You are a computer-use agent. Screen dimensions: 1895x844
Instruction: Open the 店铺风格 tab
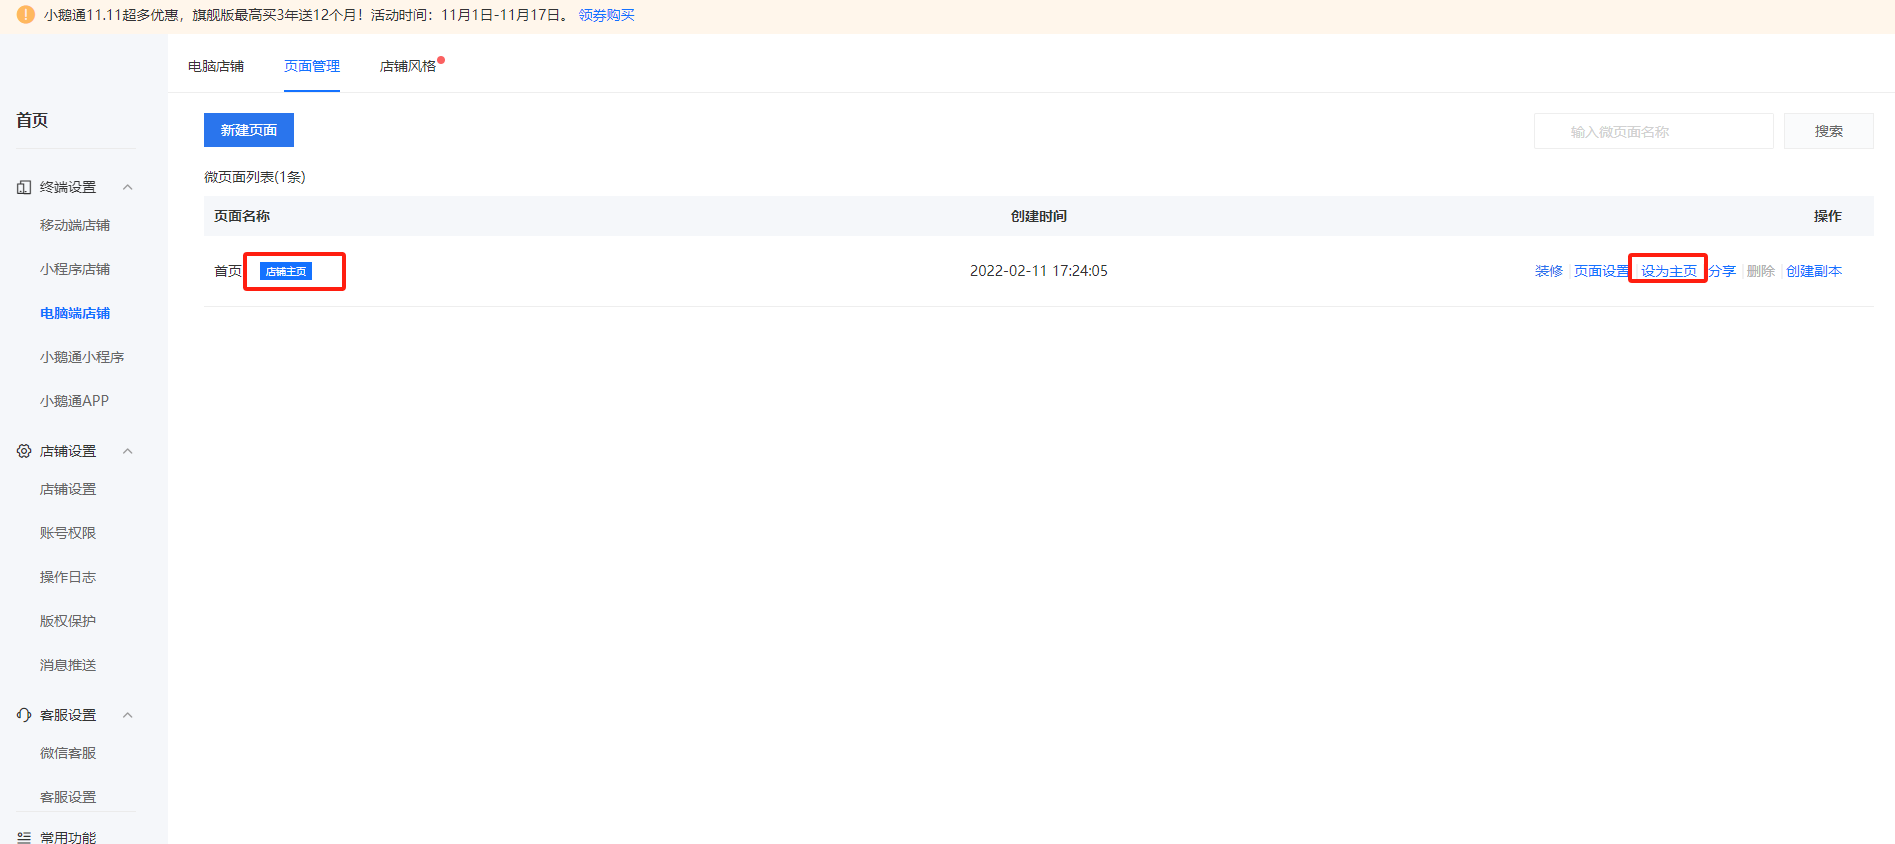pos(408,66)
